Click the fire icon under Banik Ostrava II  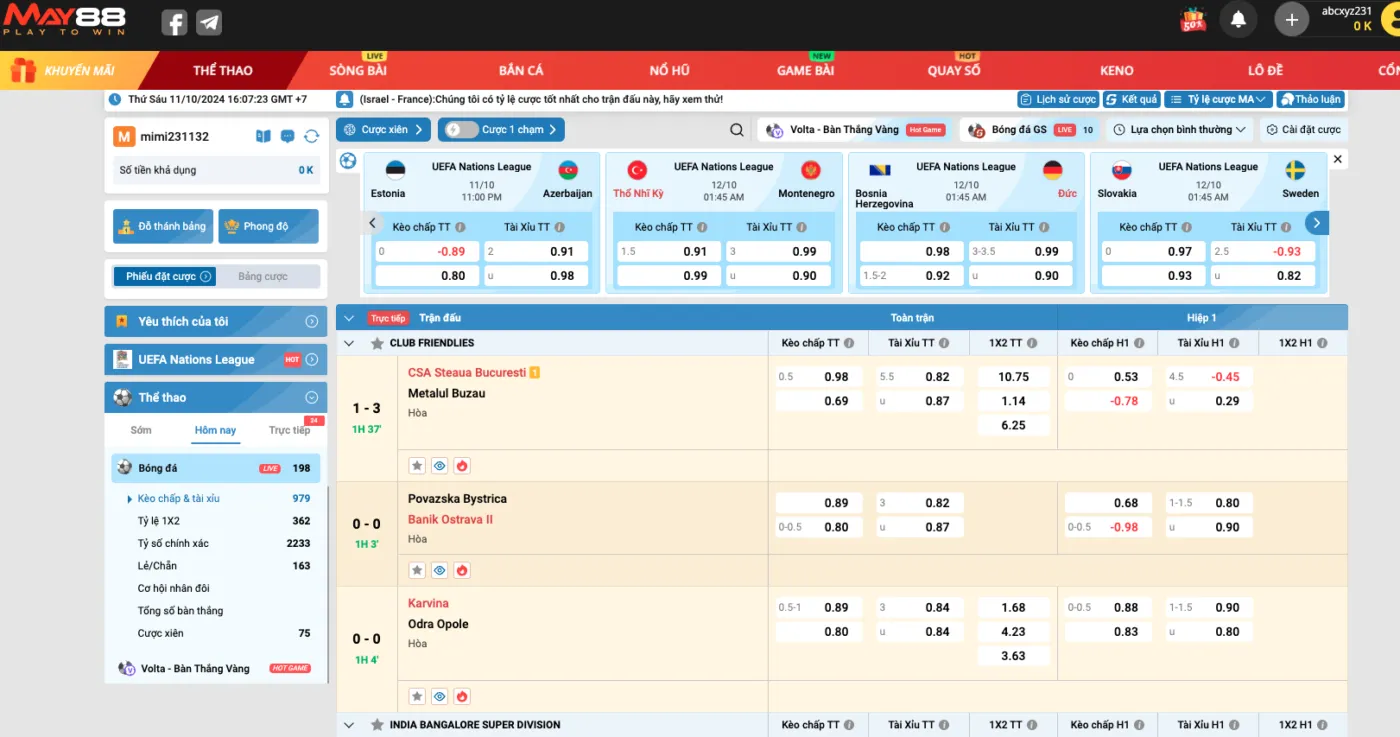click(x=462, y=570)
